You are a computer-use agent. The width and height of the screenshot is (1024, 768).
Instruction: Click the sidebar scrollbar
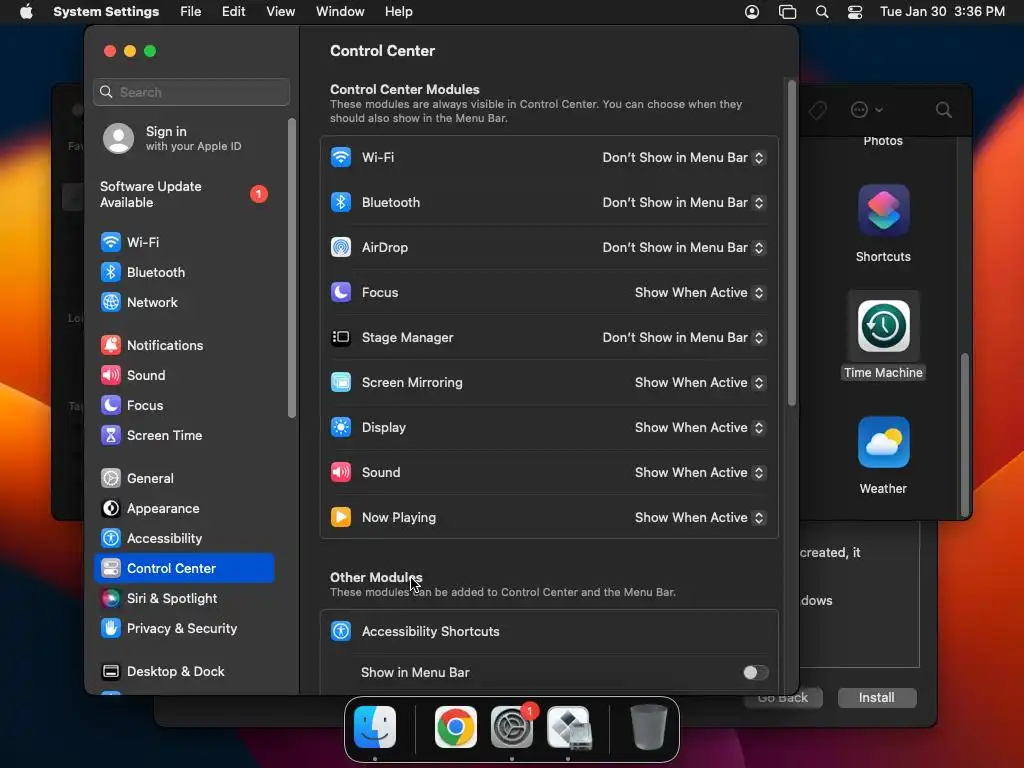(x=292, y=268)
